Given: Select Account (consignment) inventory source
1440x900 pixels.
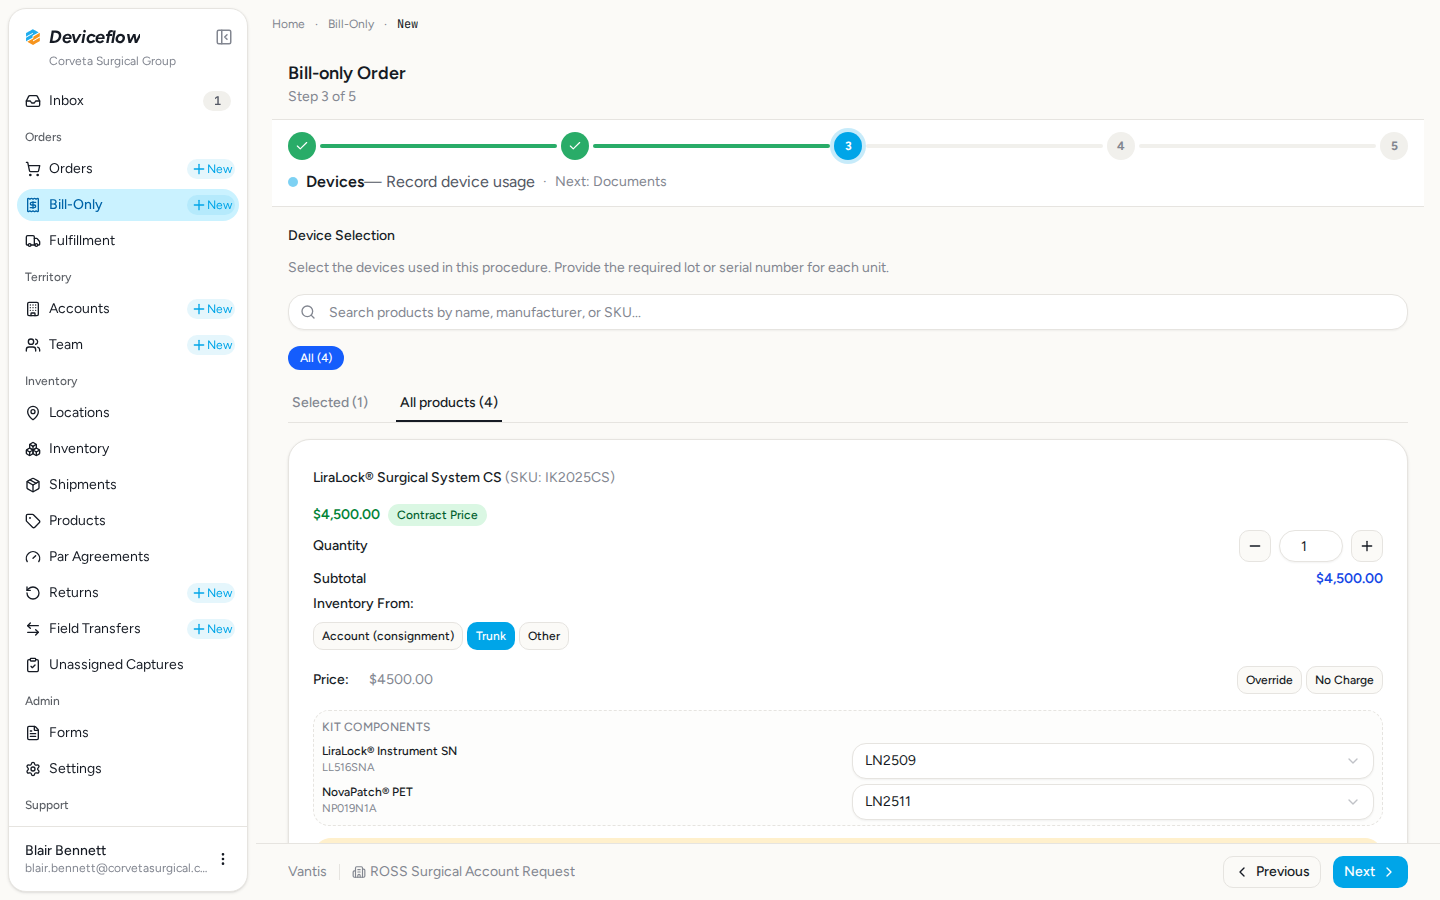Looking at the screenshot, I should click(x=388, y=636).
